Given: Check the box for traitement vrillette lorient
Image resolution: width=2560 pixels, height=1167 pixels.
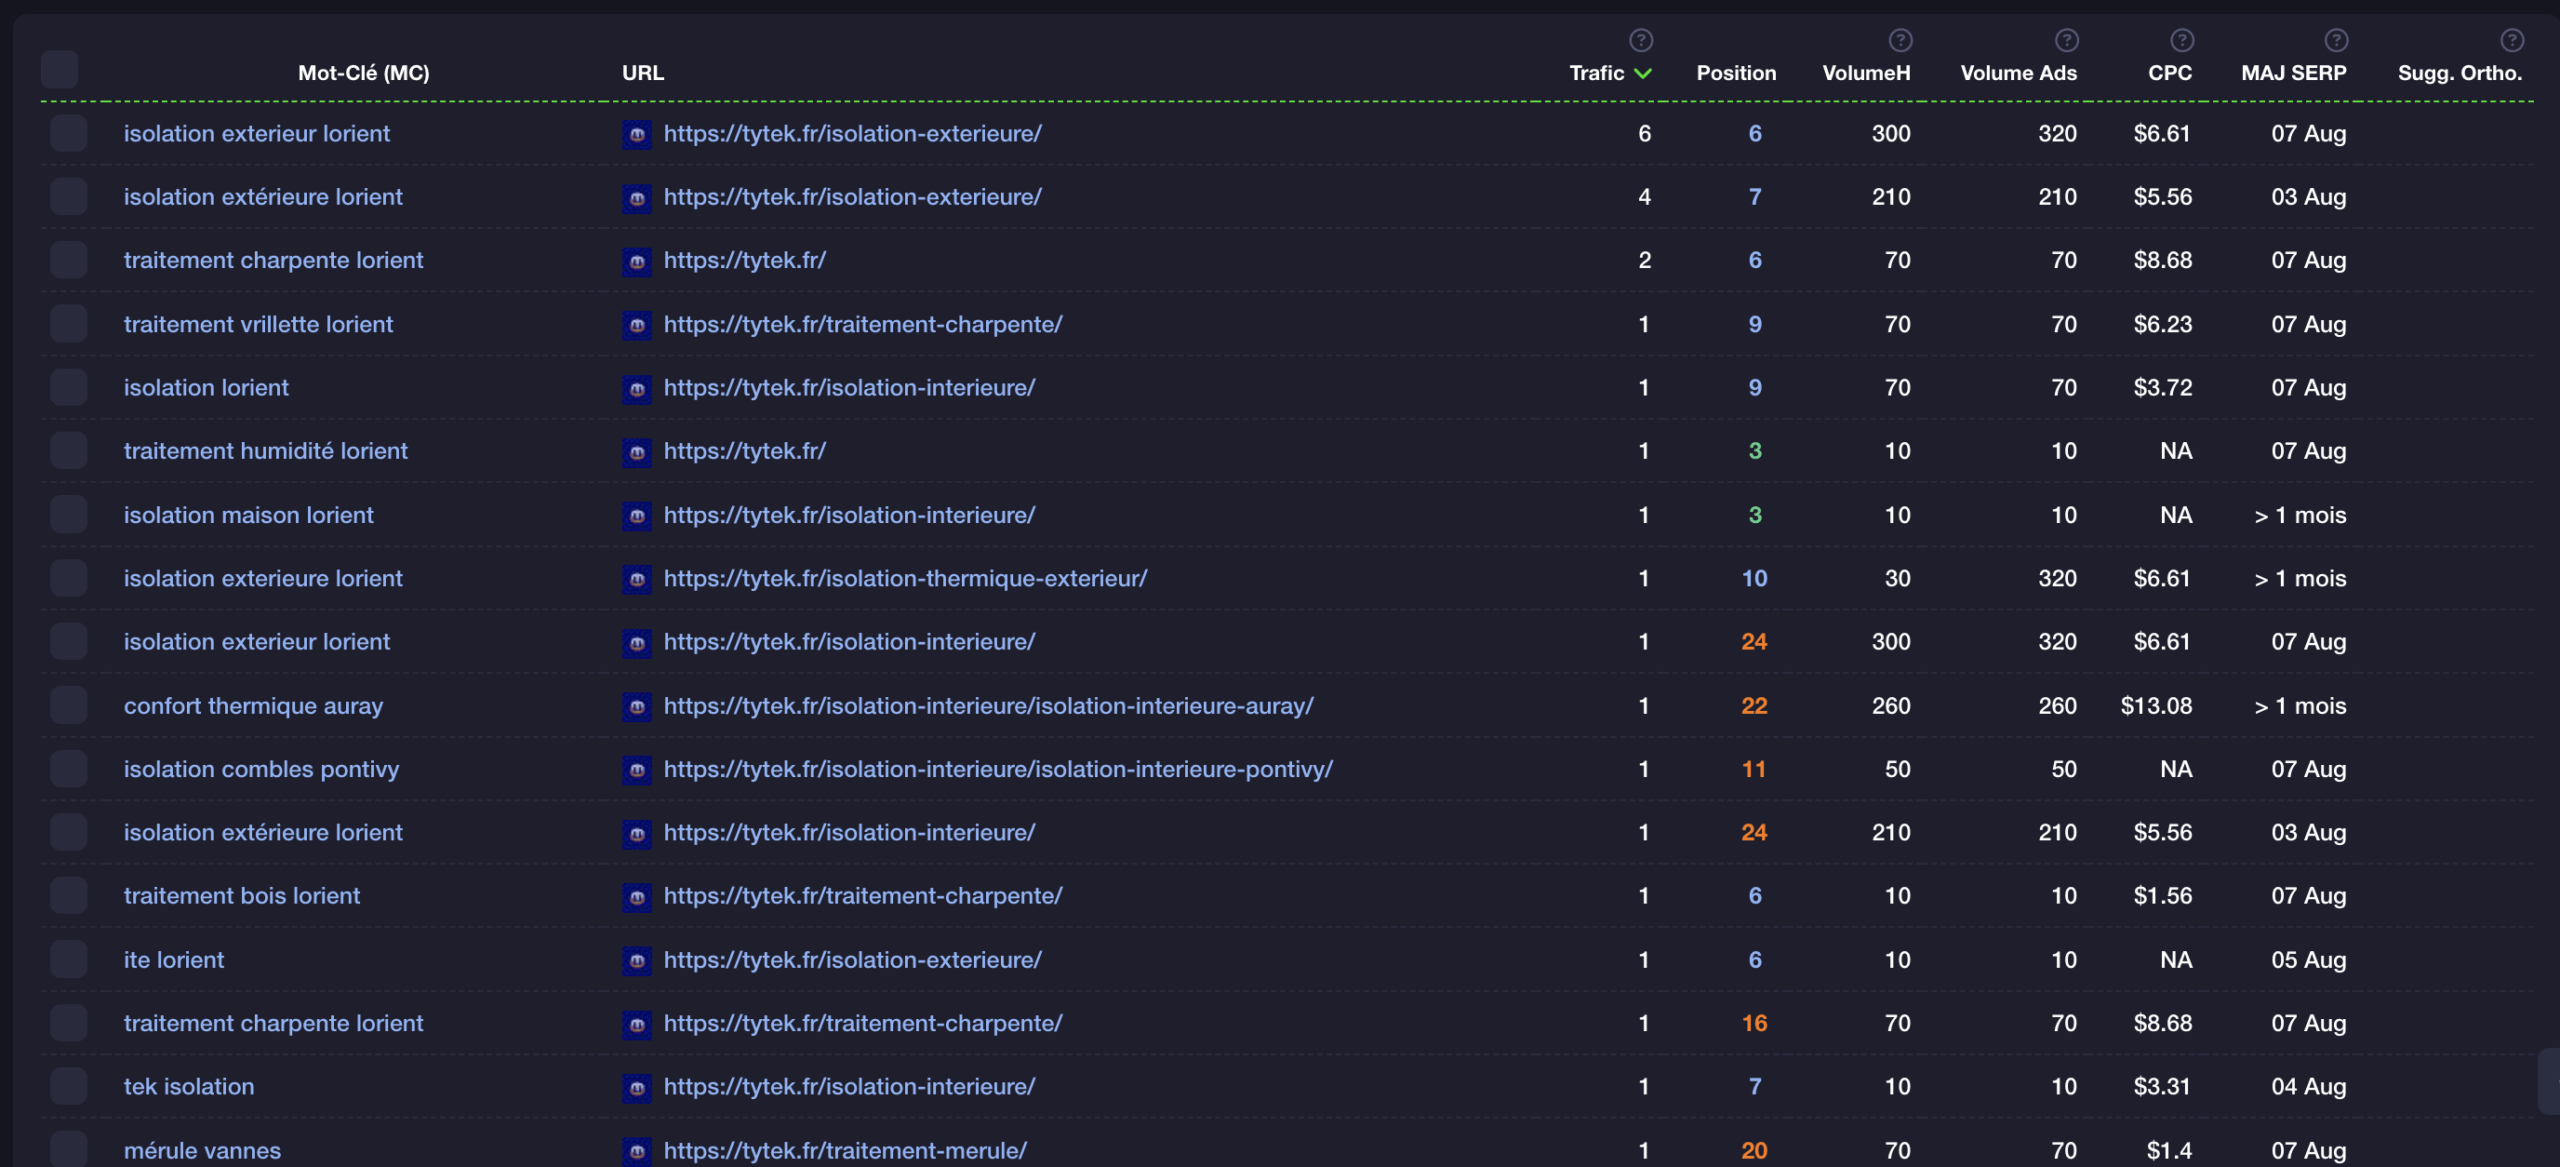Looking at the screenshot, I should point(68,324).
